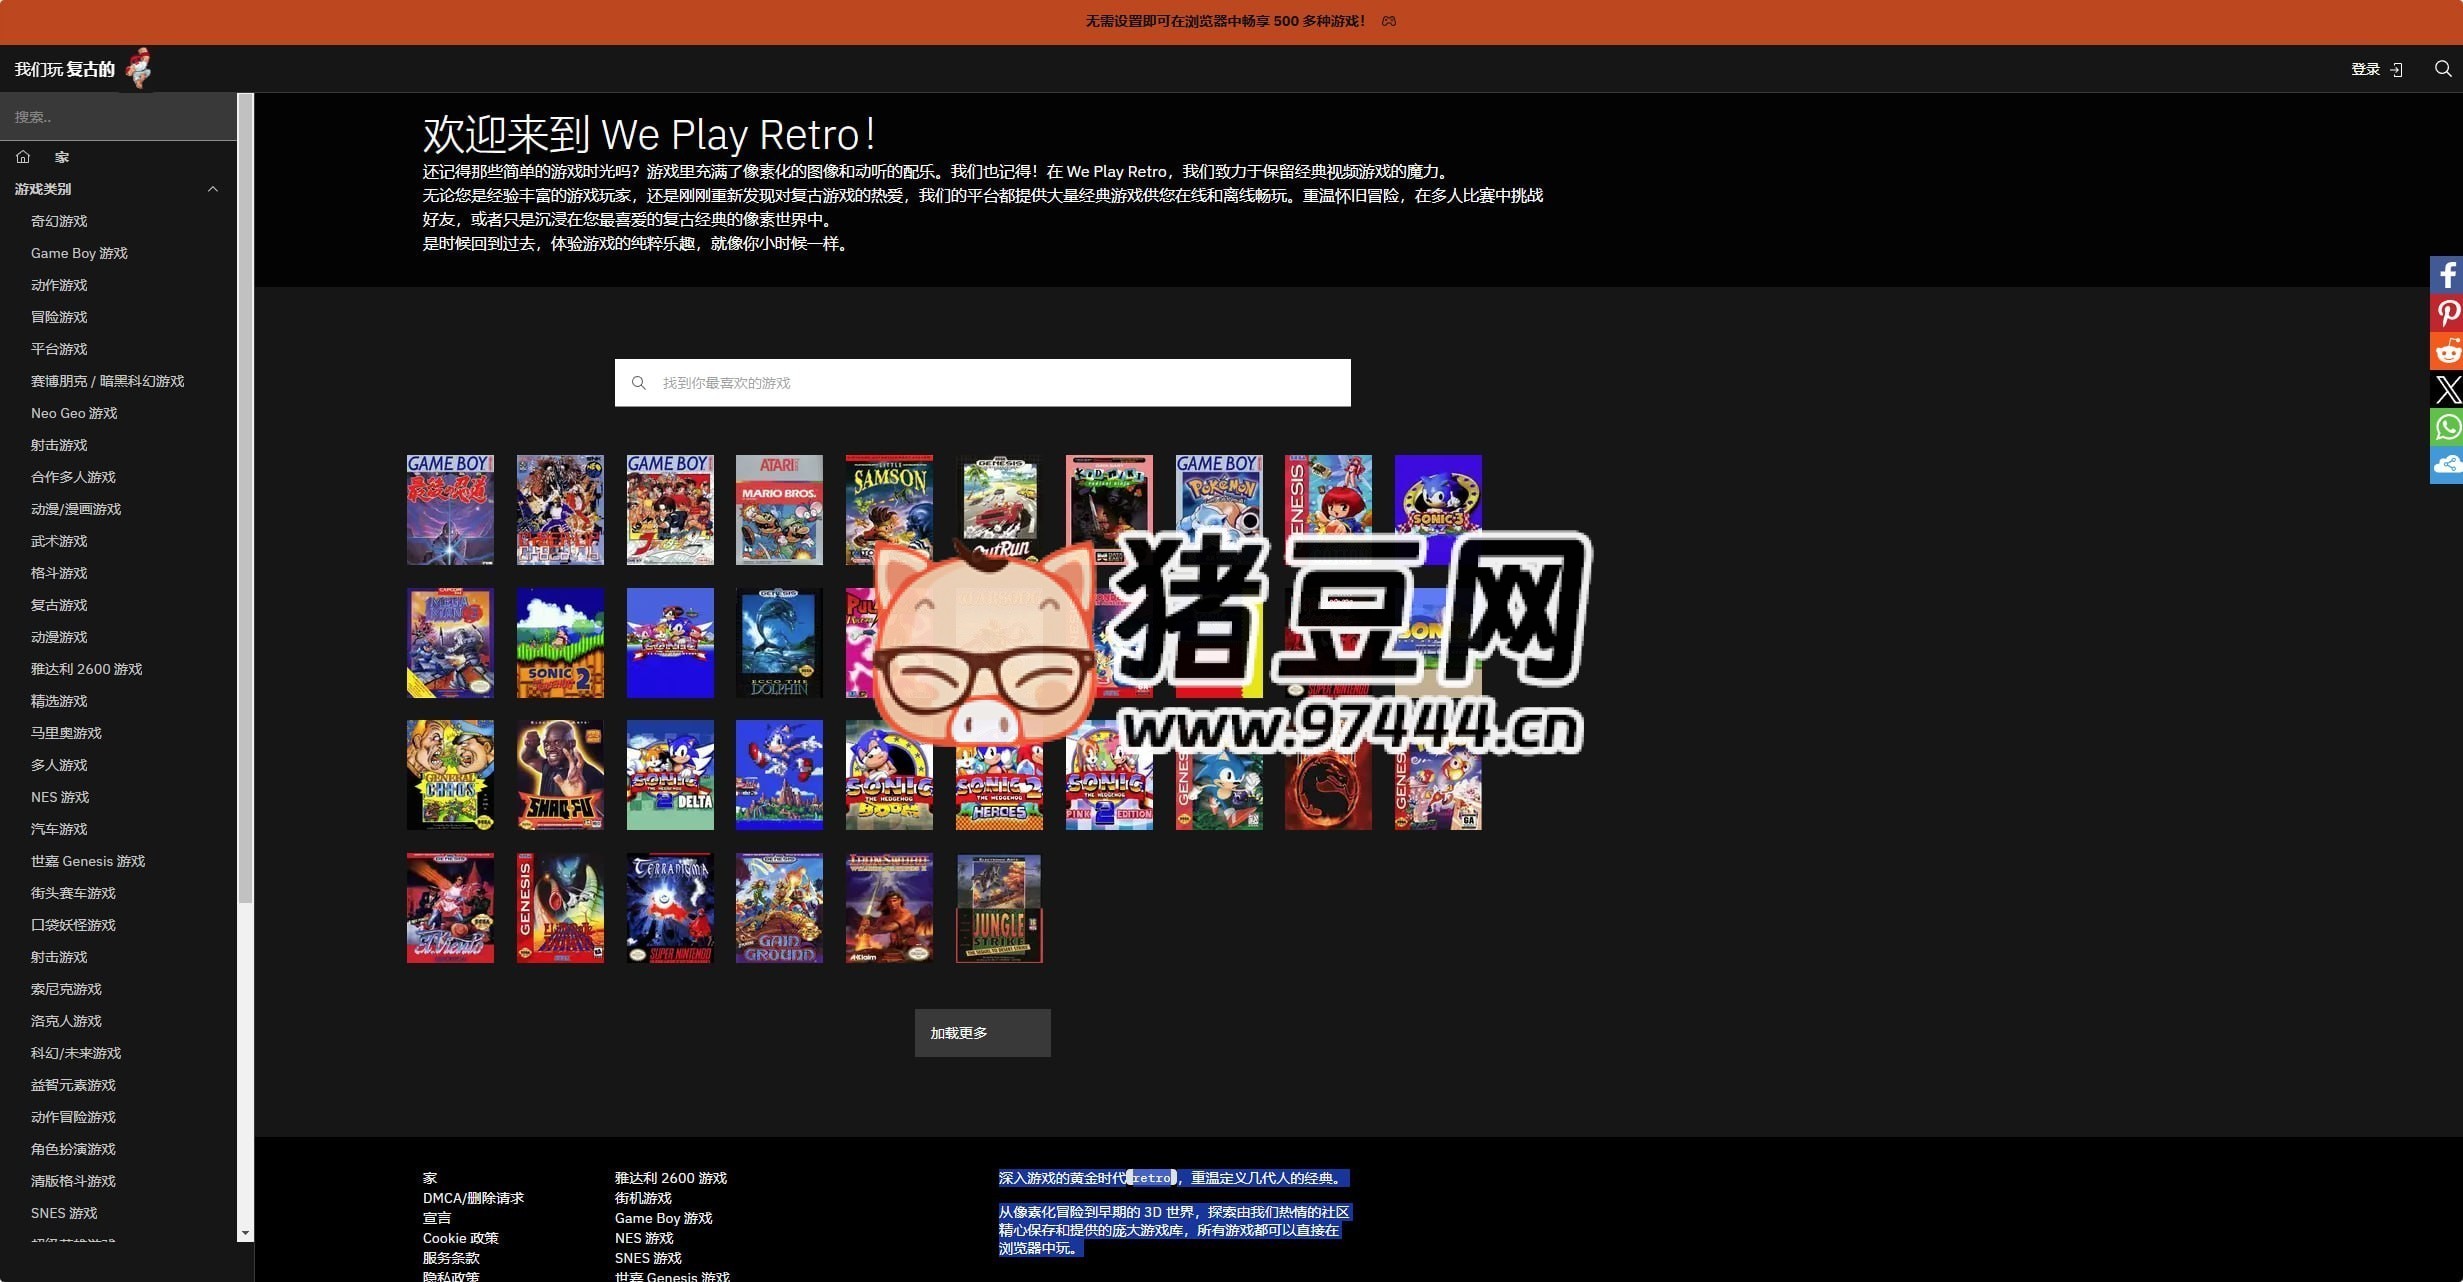
Task: Open the 隐私政策 footer link
Action: click(x=452, y=1276)
